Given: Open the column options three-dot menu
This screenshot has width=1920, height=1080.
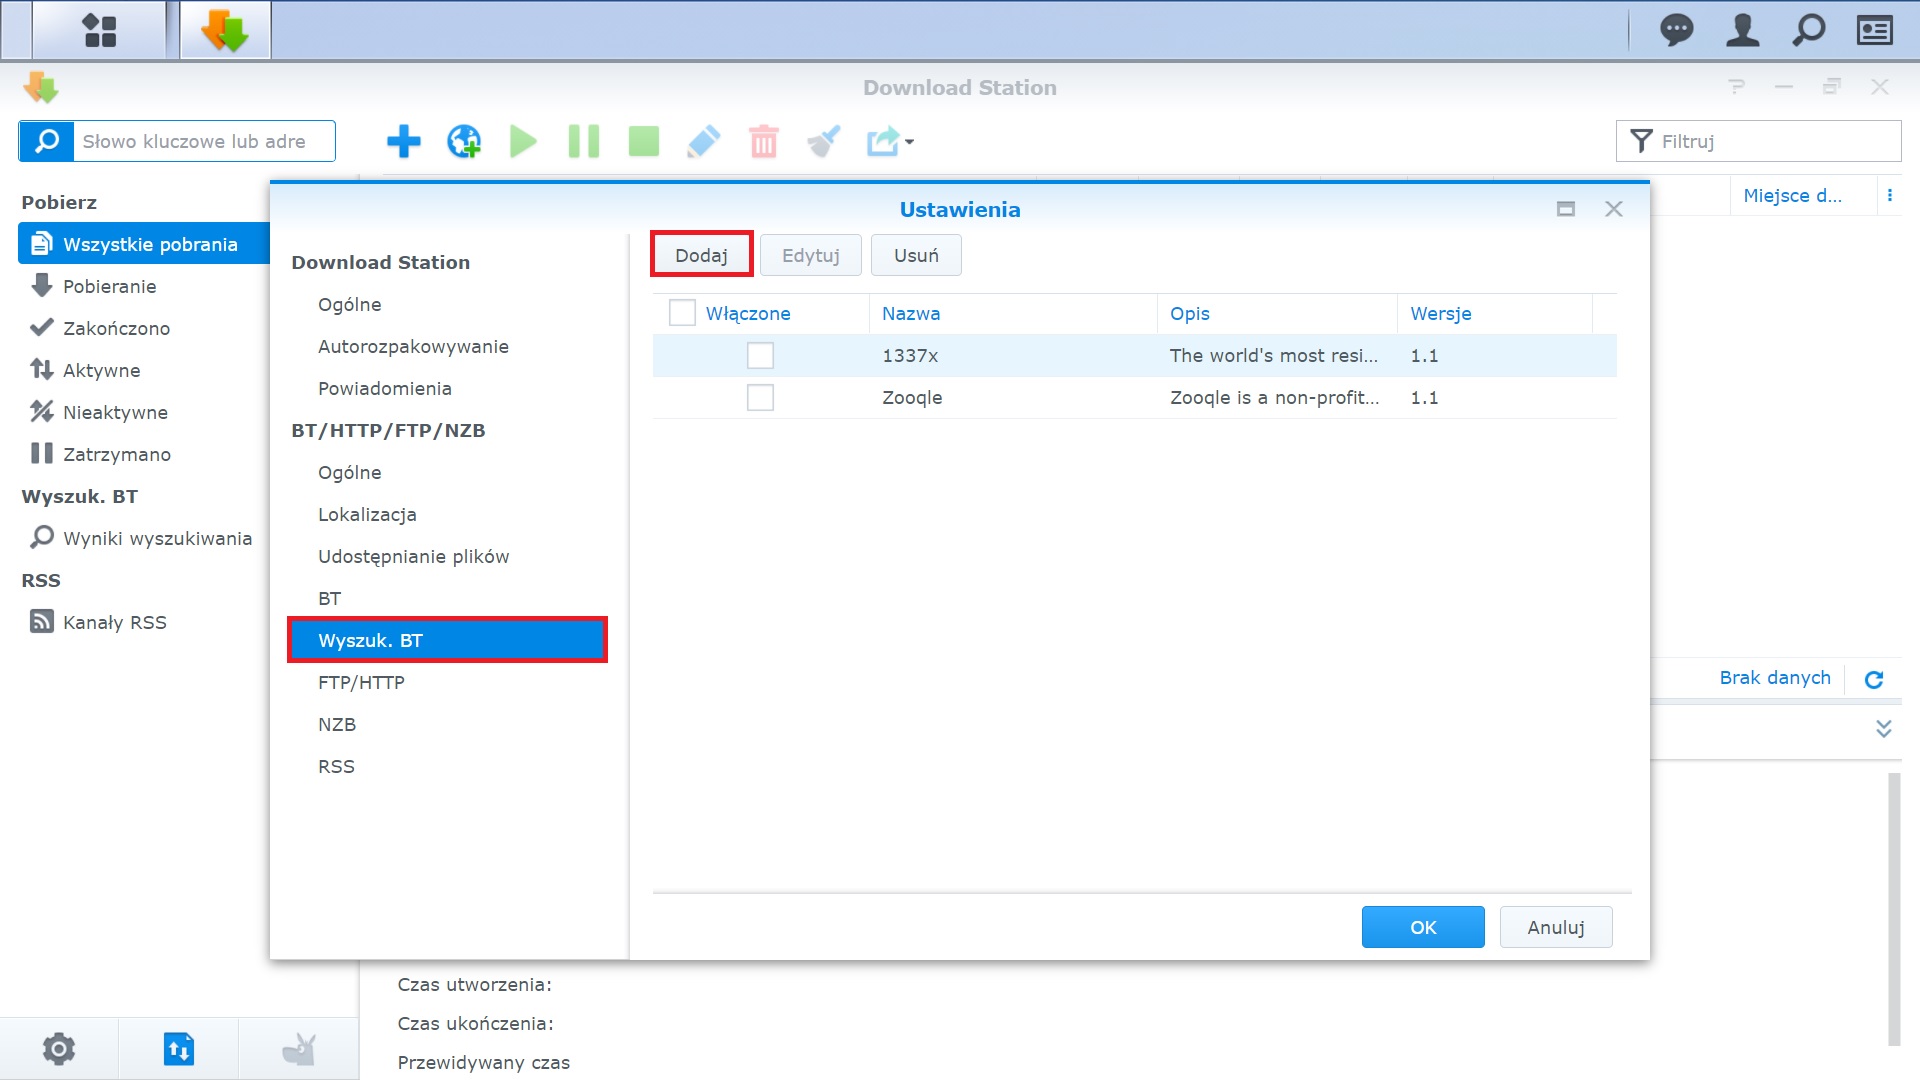Looking at the screenshot, I should pyautogui.click(x=1890, y=196).
